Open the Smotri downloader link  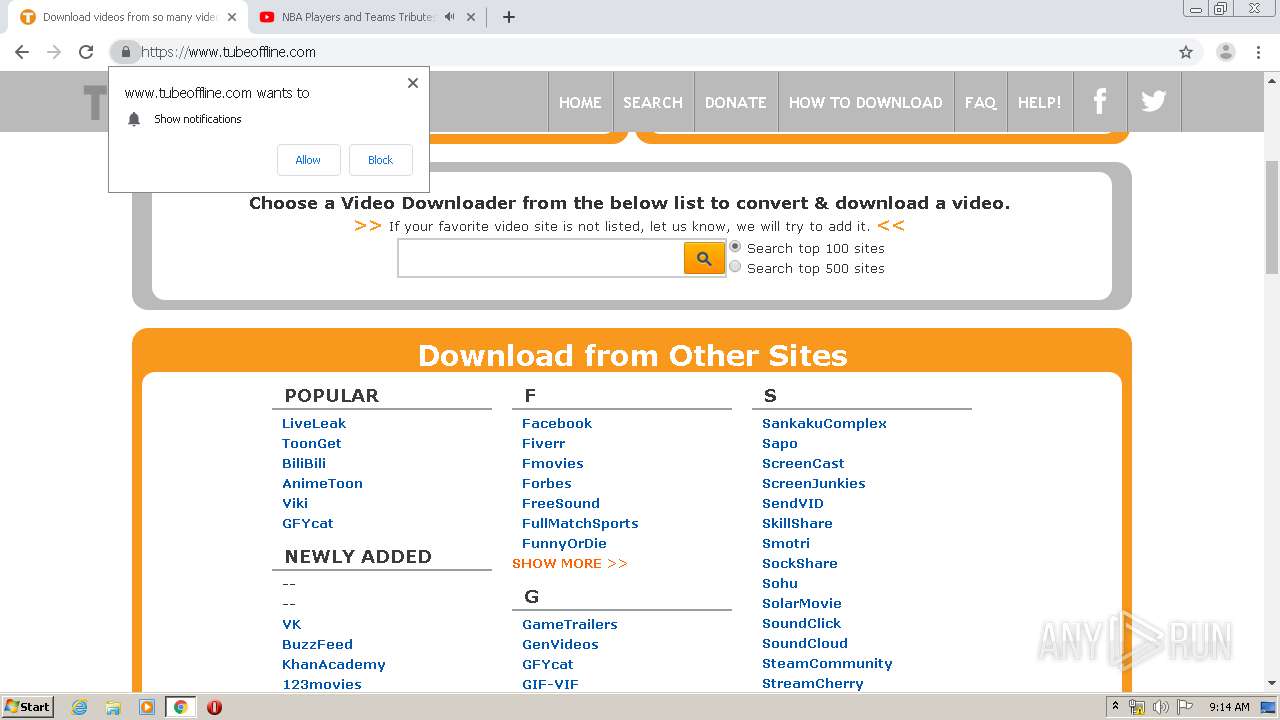point(786,543)
